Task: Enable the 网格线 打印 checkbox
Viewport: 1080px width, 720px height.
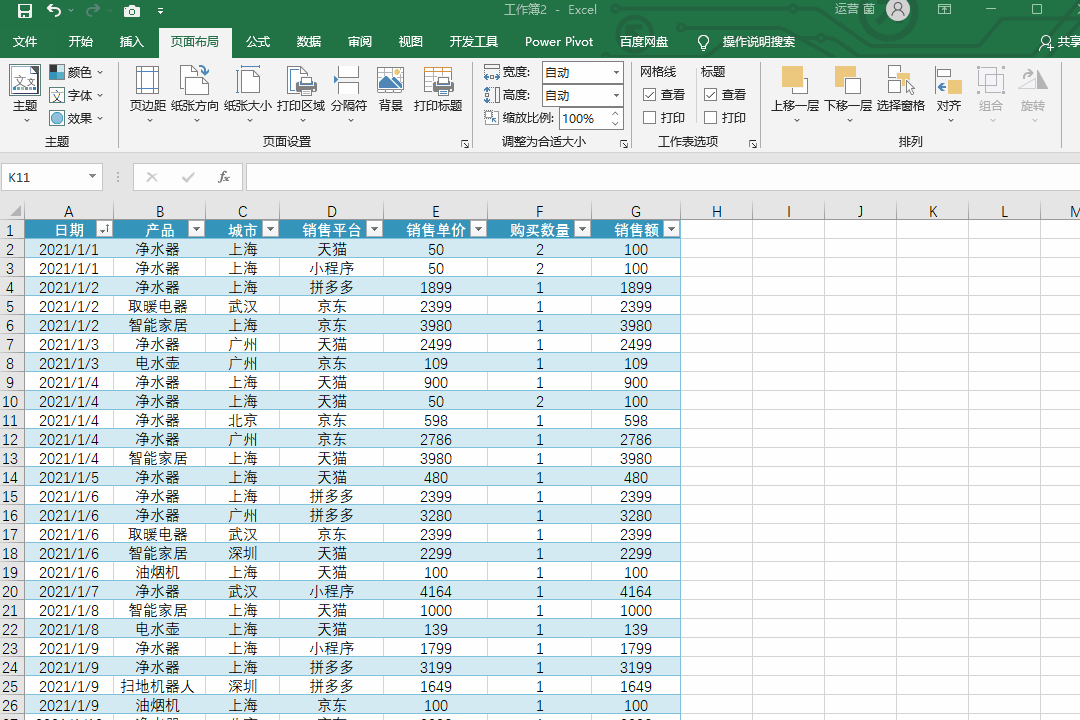Action: pyautogui.click(x=649, y=118)
